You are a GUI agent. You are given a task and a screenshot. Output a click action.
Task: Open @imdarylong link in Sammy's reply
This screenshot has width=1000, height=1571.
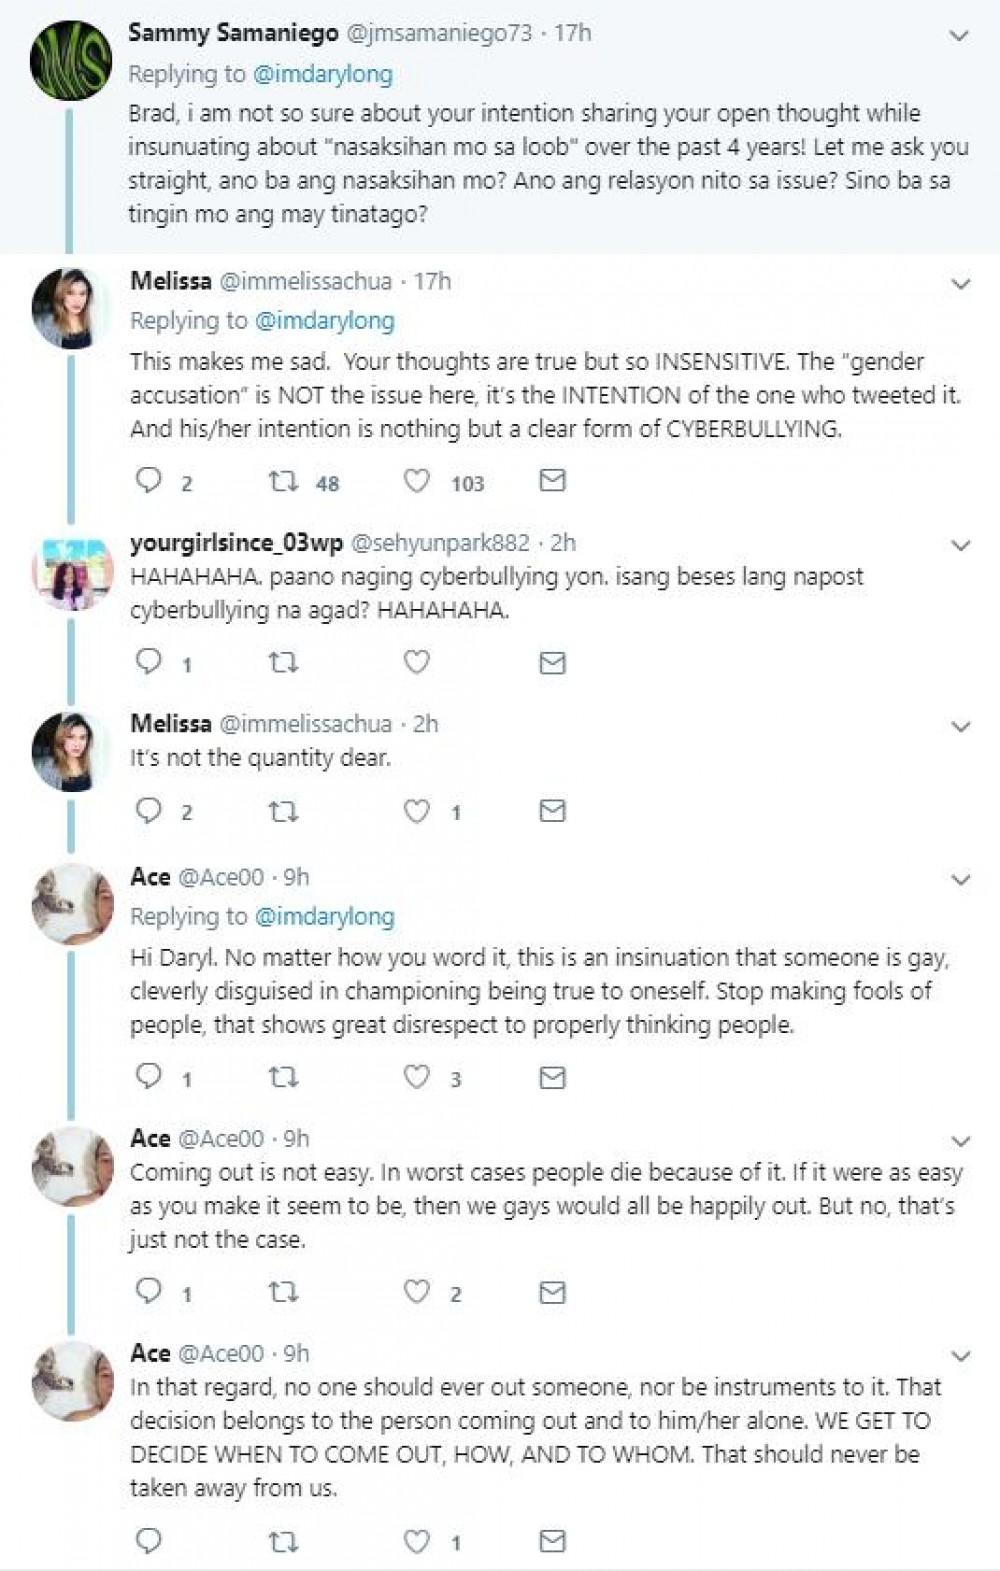pyautogui.click(x=322, y=74)
